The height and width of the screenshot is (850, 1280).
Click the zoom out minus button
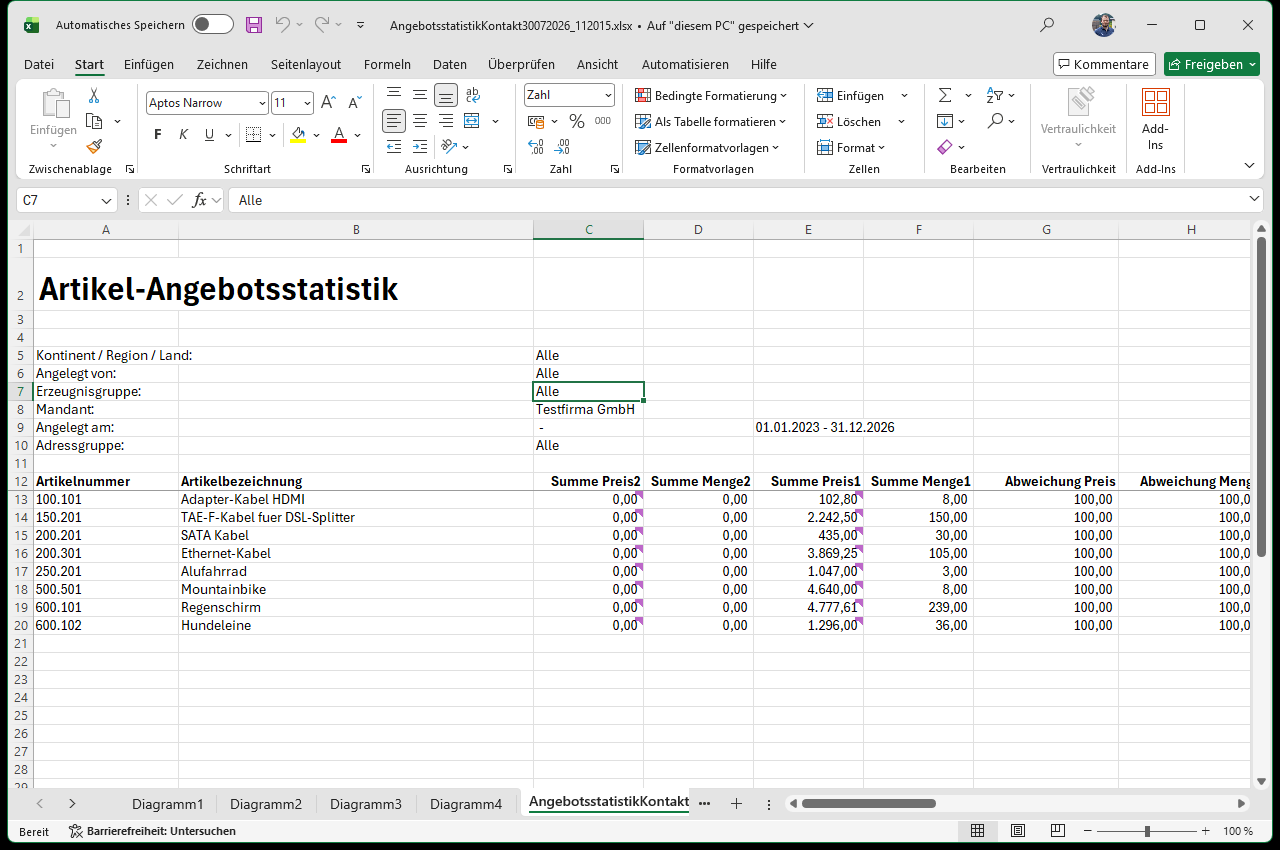[1088, 831]
